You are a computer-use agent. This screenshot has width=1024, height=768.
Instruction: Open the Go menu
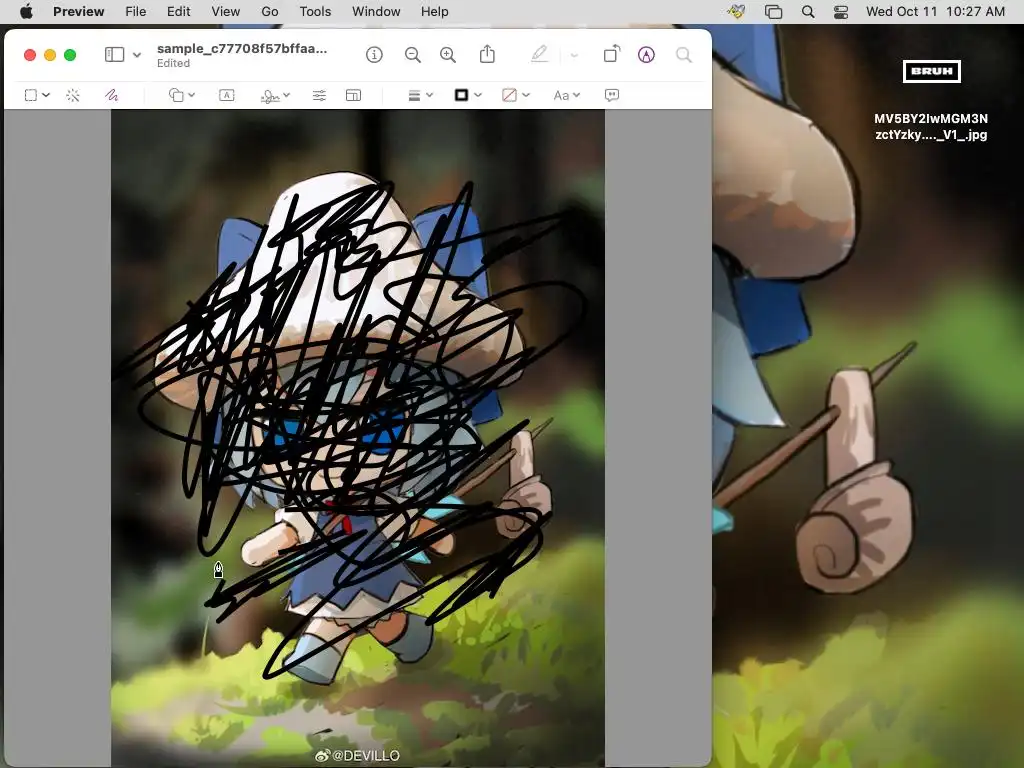270,12
